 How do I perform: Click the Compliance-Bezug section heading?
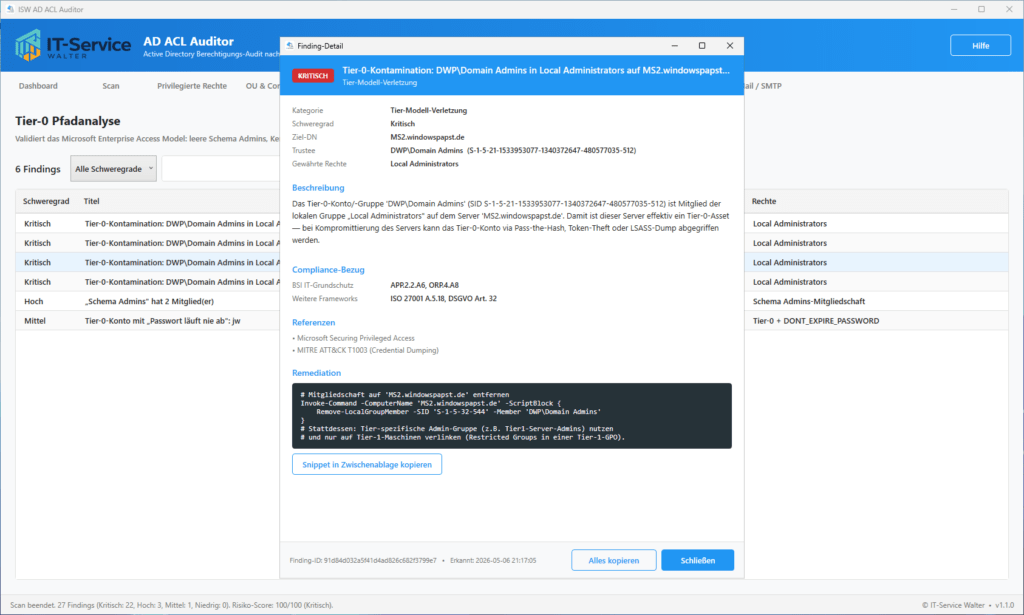click(x=328, y=270)
